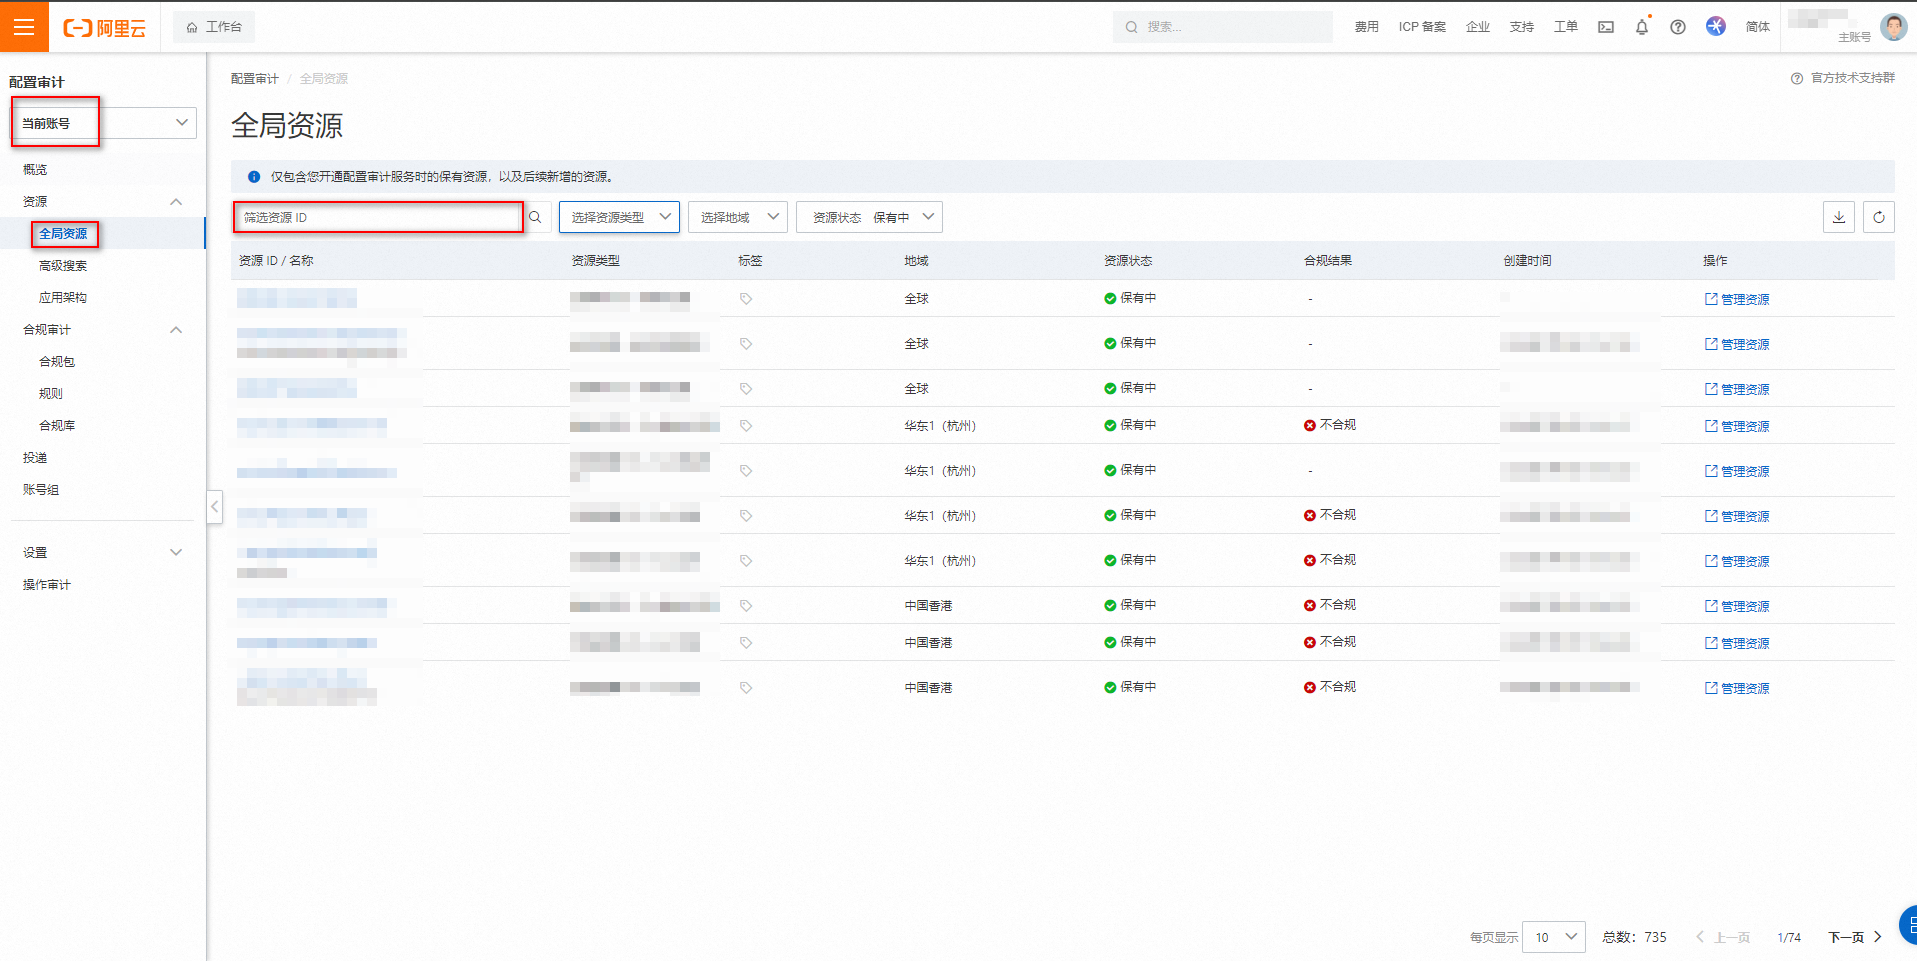The image size is (1917, 961).
Task: Open the 选择资源类型 dropdown
Action: click(x=619, y=217)
